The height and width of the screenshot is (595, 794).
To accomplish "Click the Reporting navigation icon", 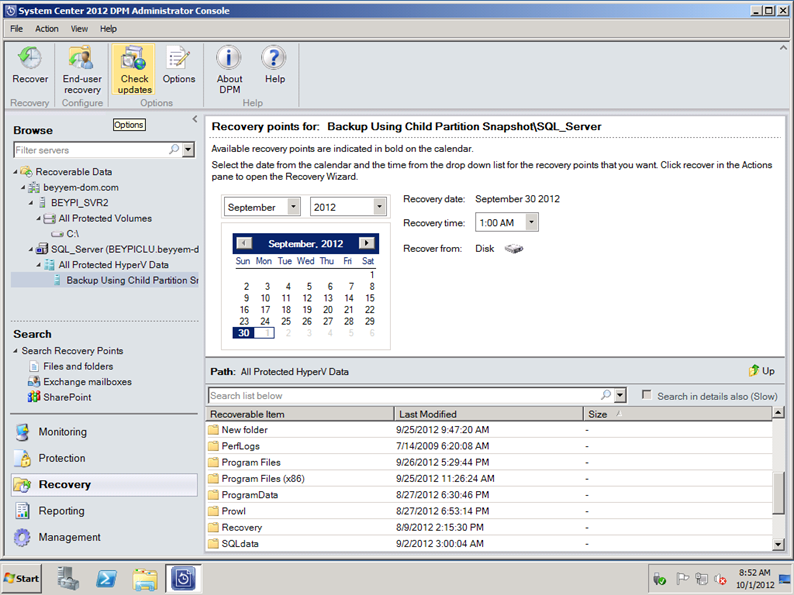I will pos(22,511).
